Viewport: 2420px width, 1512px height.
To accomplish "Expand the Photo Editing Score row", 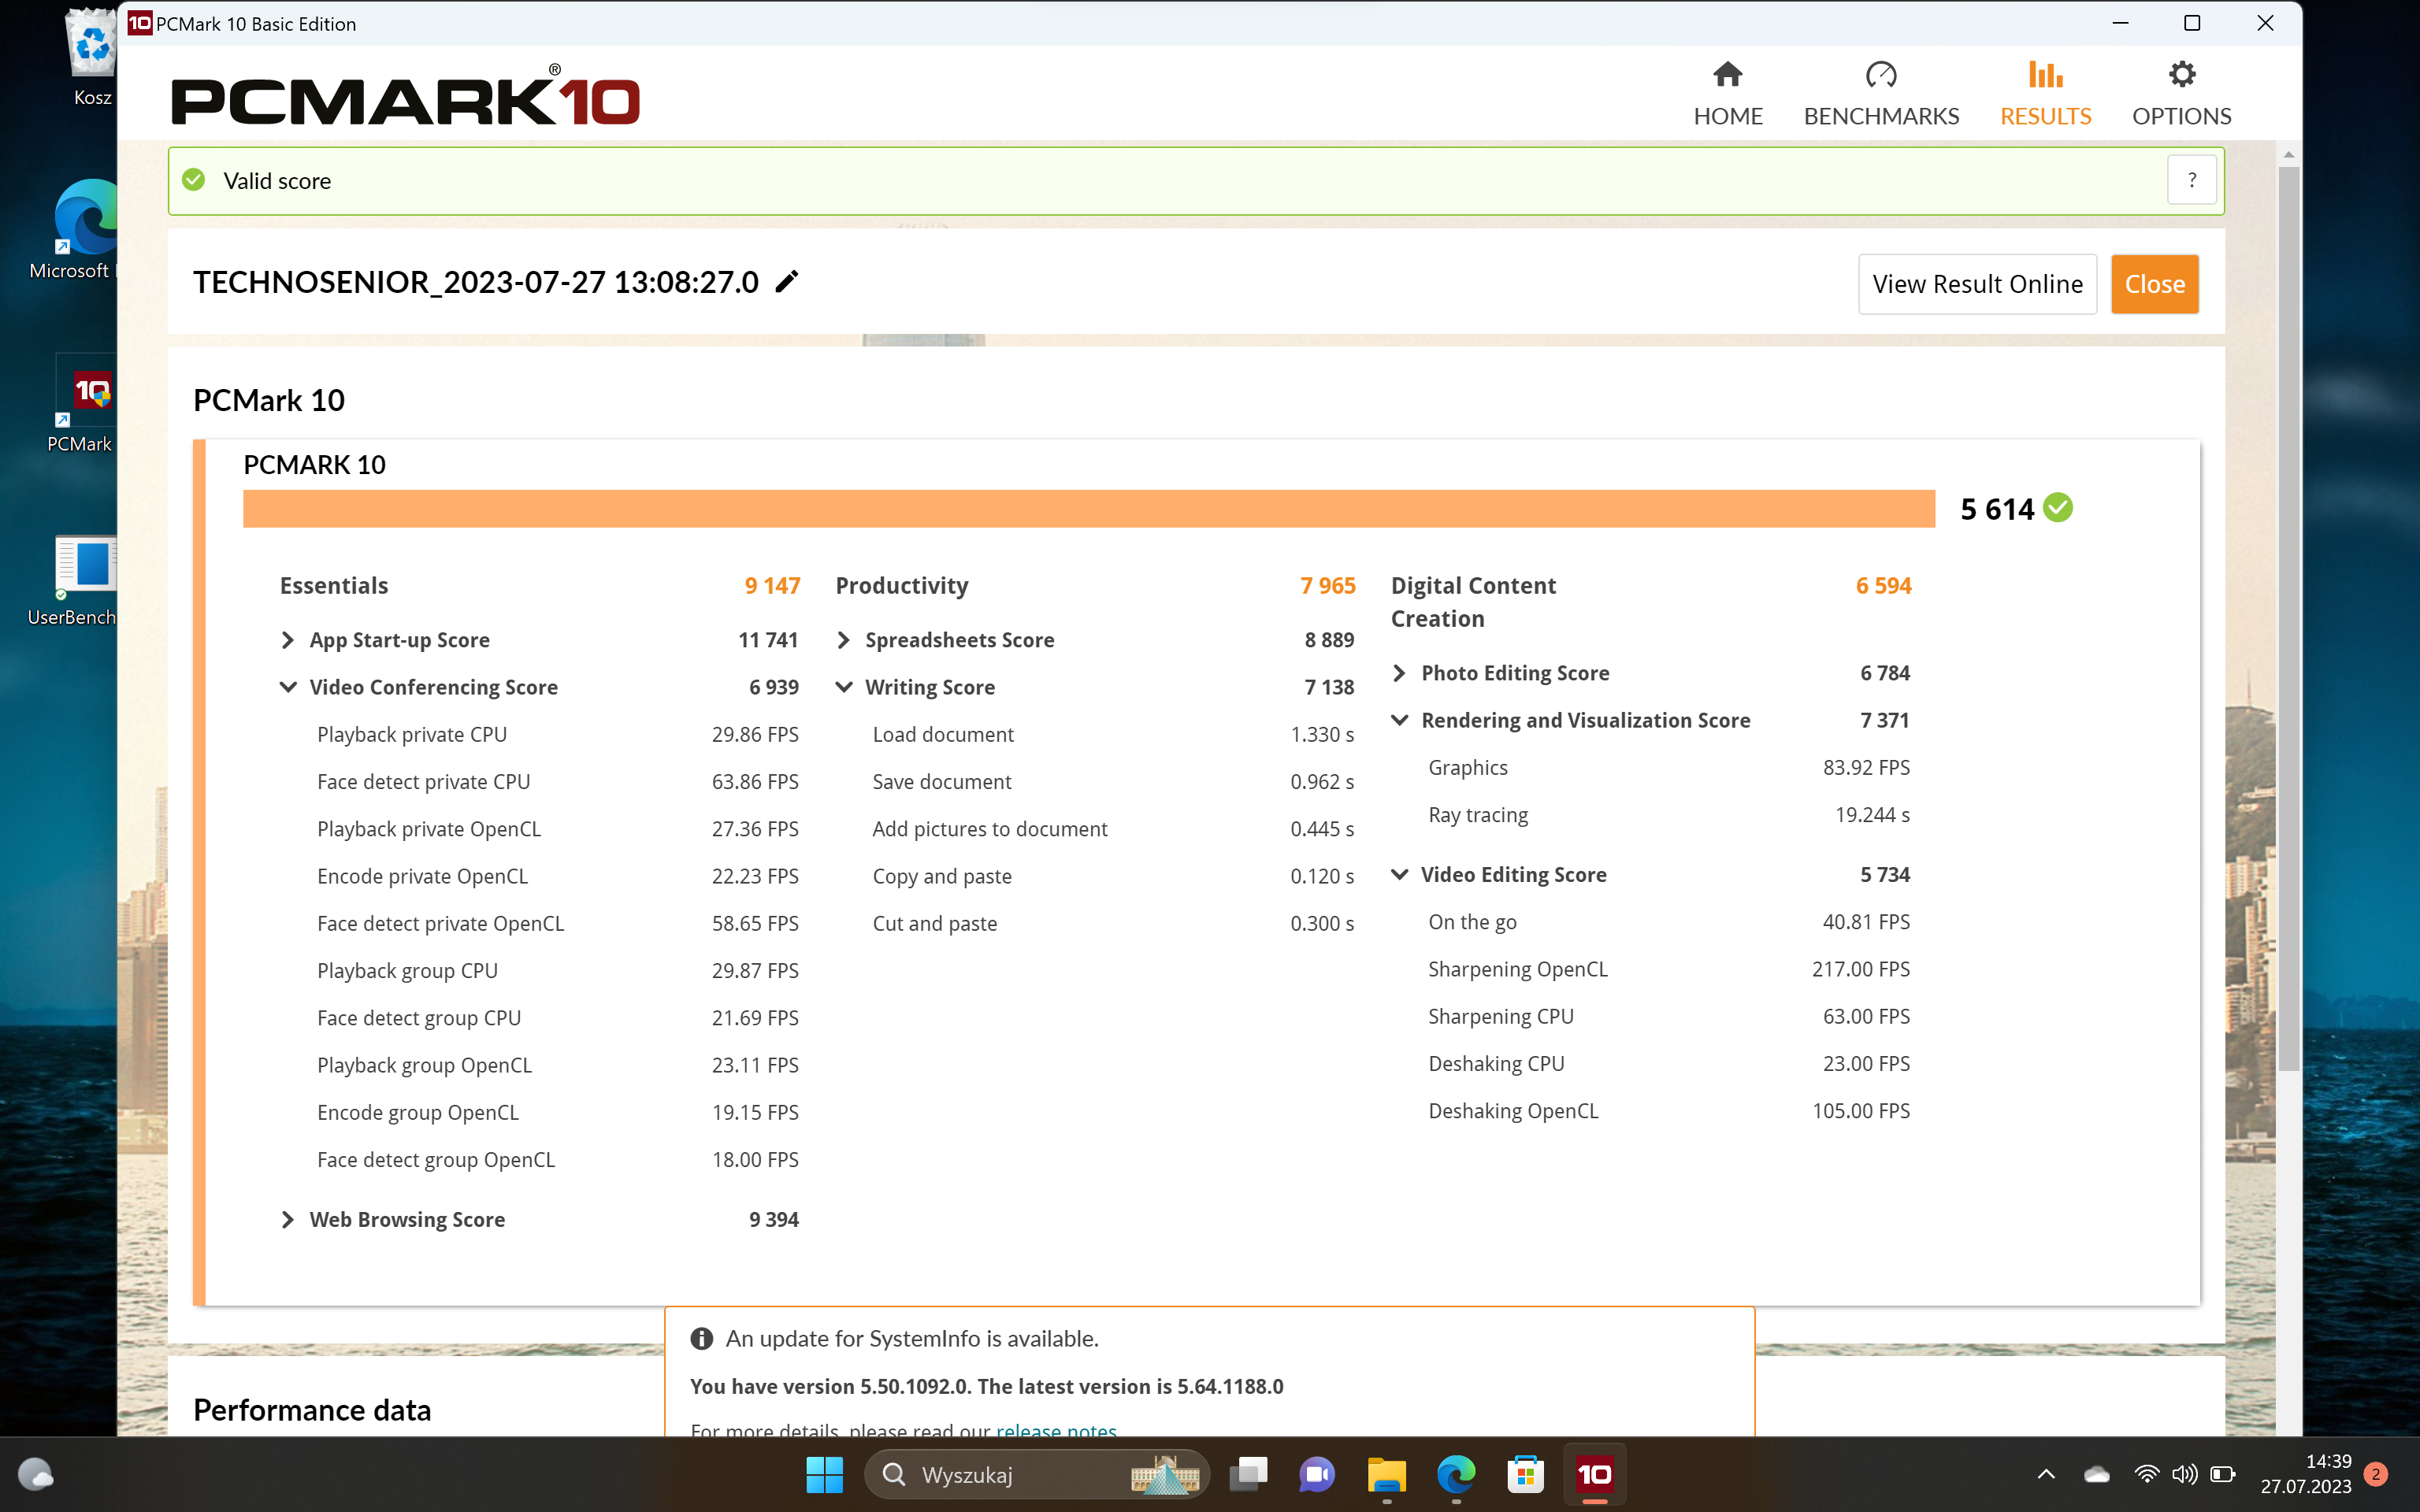I will (x=1399, y=673).
